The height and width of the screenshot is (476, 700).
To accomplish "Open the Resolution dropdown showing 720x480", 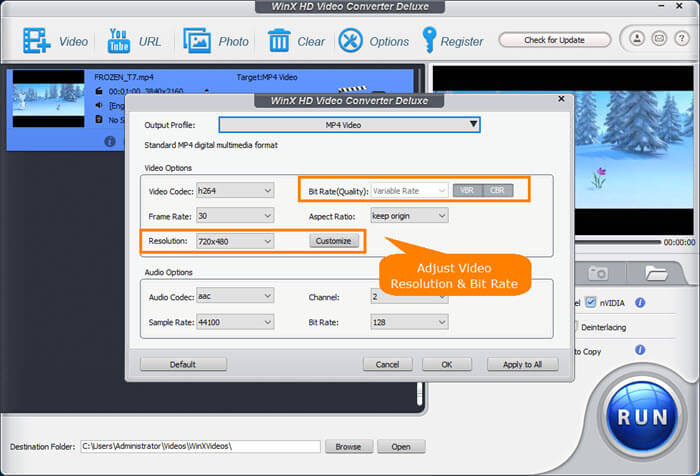I will pos(234,241).
